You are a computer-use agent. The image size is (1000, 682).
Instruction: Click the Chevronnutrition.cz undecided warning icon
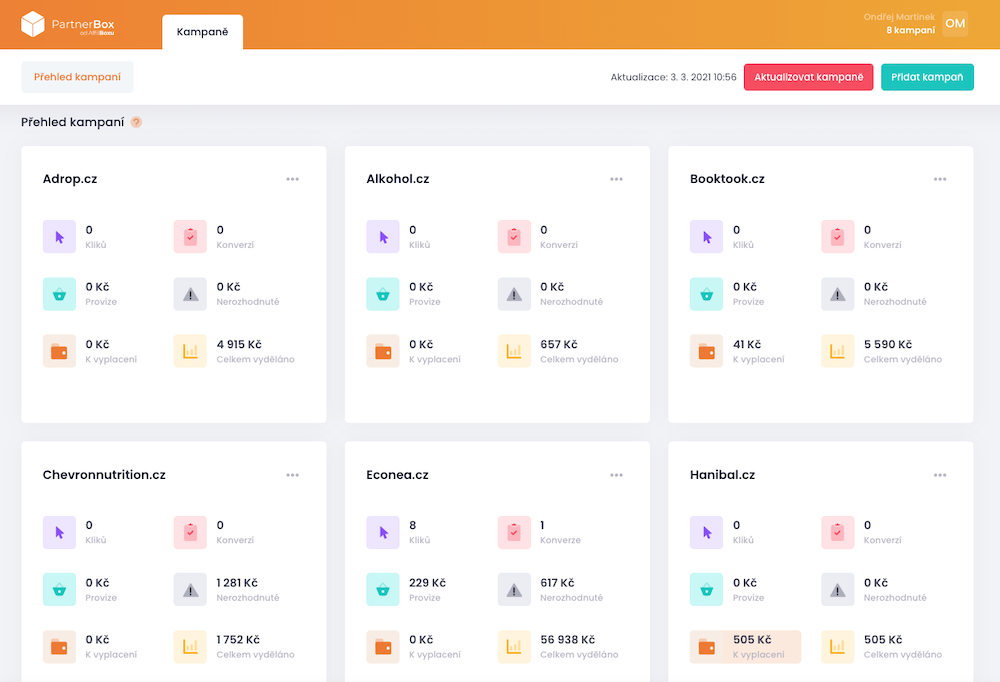pyautogui.click(x=190, y=590)
